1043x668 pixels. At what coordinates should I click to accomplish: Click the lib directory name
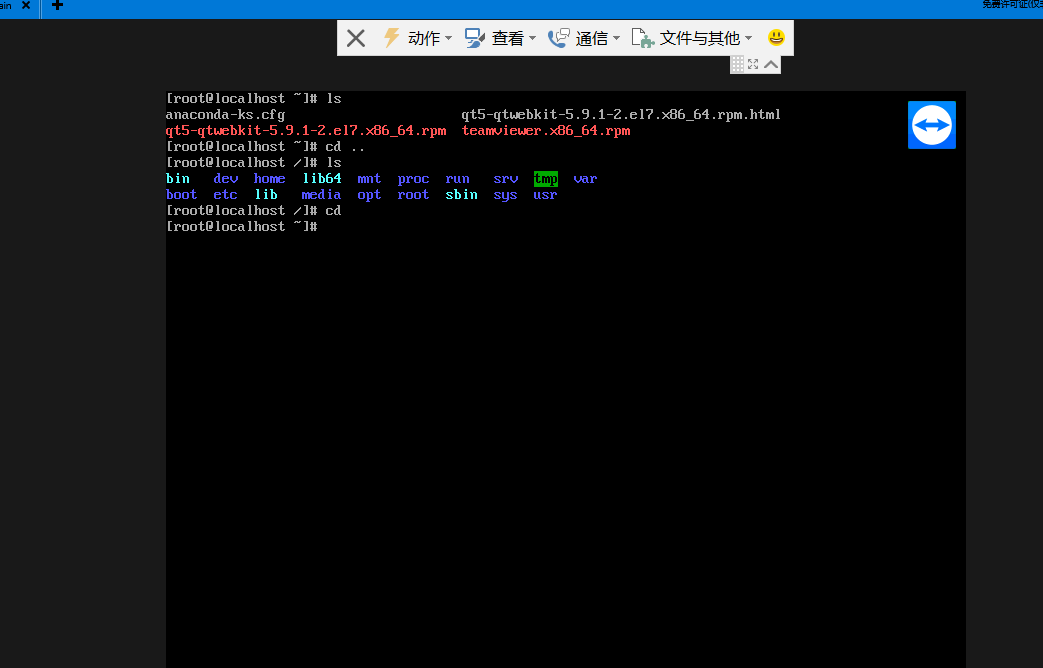[266, 194]
